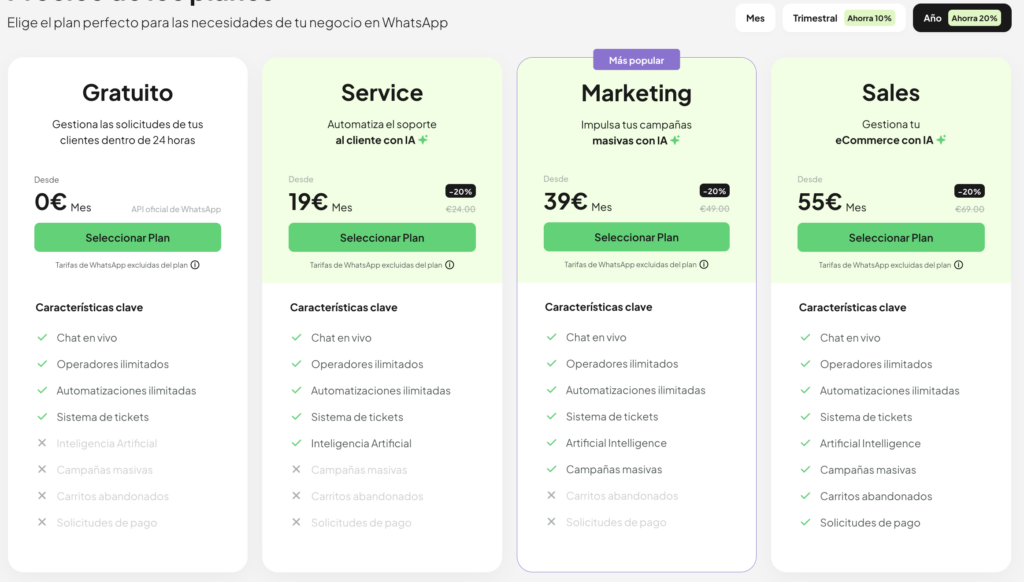Viewport: 1024px width, 582px height.
Task: Select the Gratuito plan
Action: coord(128,238)
